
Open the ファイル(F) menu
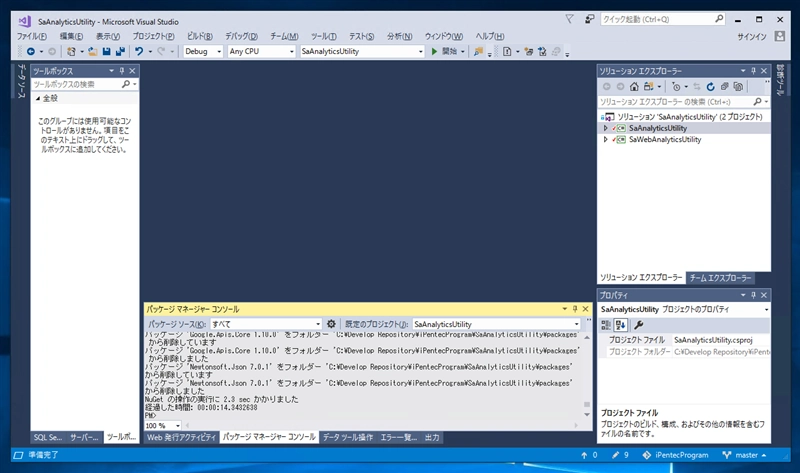(x=32, y=36)
